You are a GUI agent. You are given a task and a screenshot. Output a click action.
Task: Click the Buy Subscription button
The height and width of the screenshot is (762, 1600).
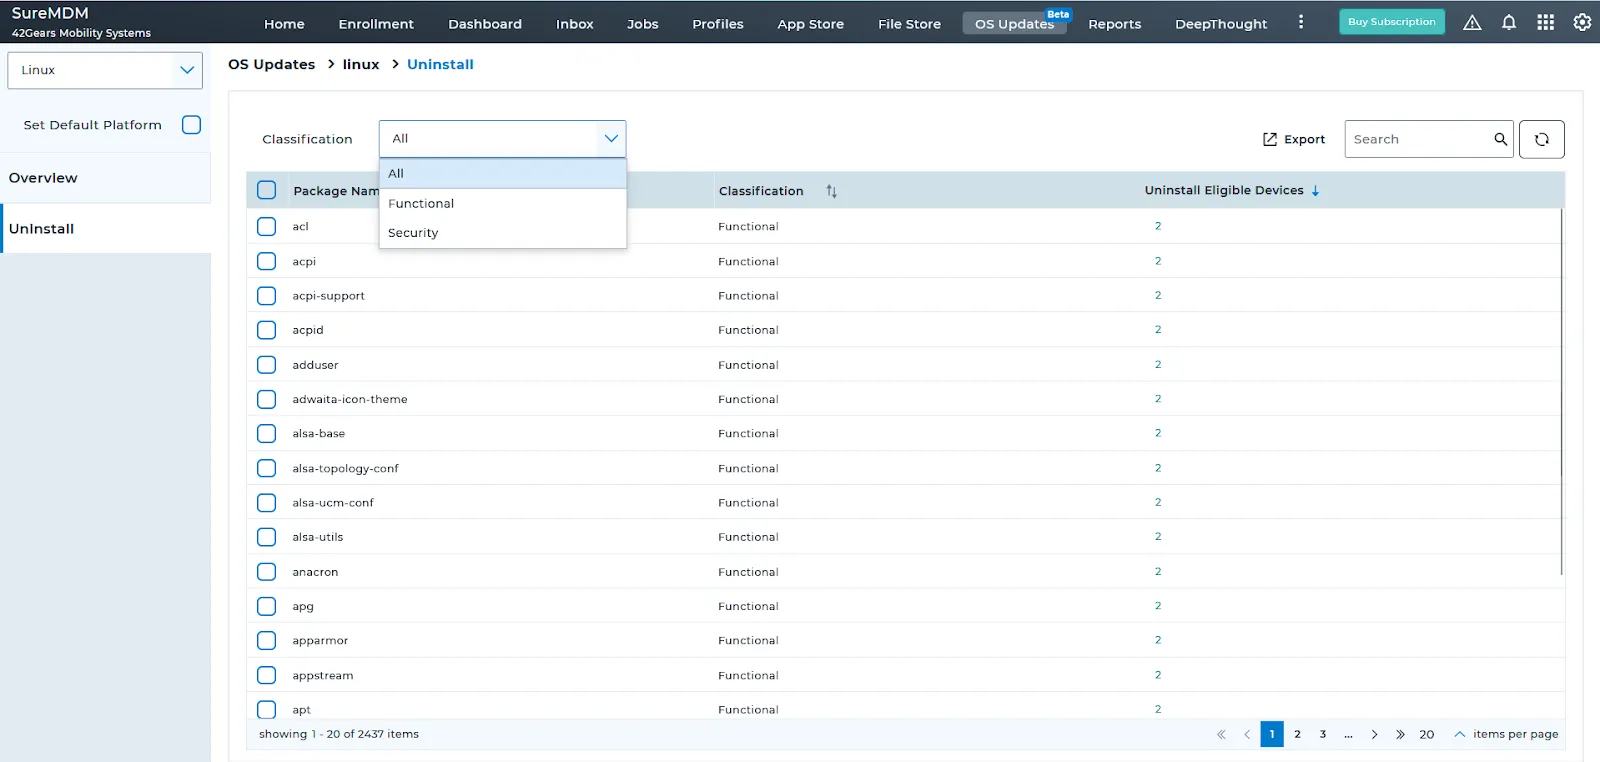click(x=1391, y=22)
